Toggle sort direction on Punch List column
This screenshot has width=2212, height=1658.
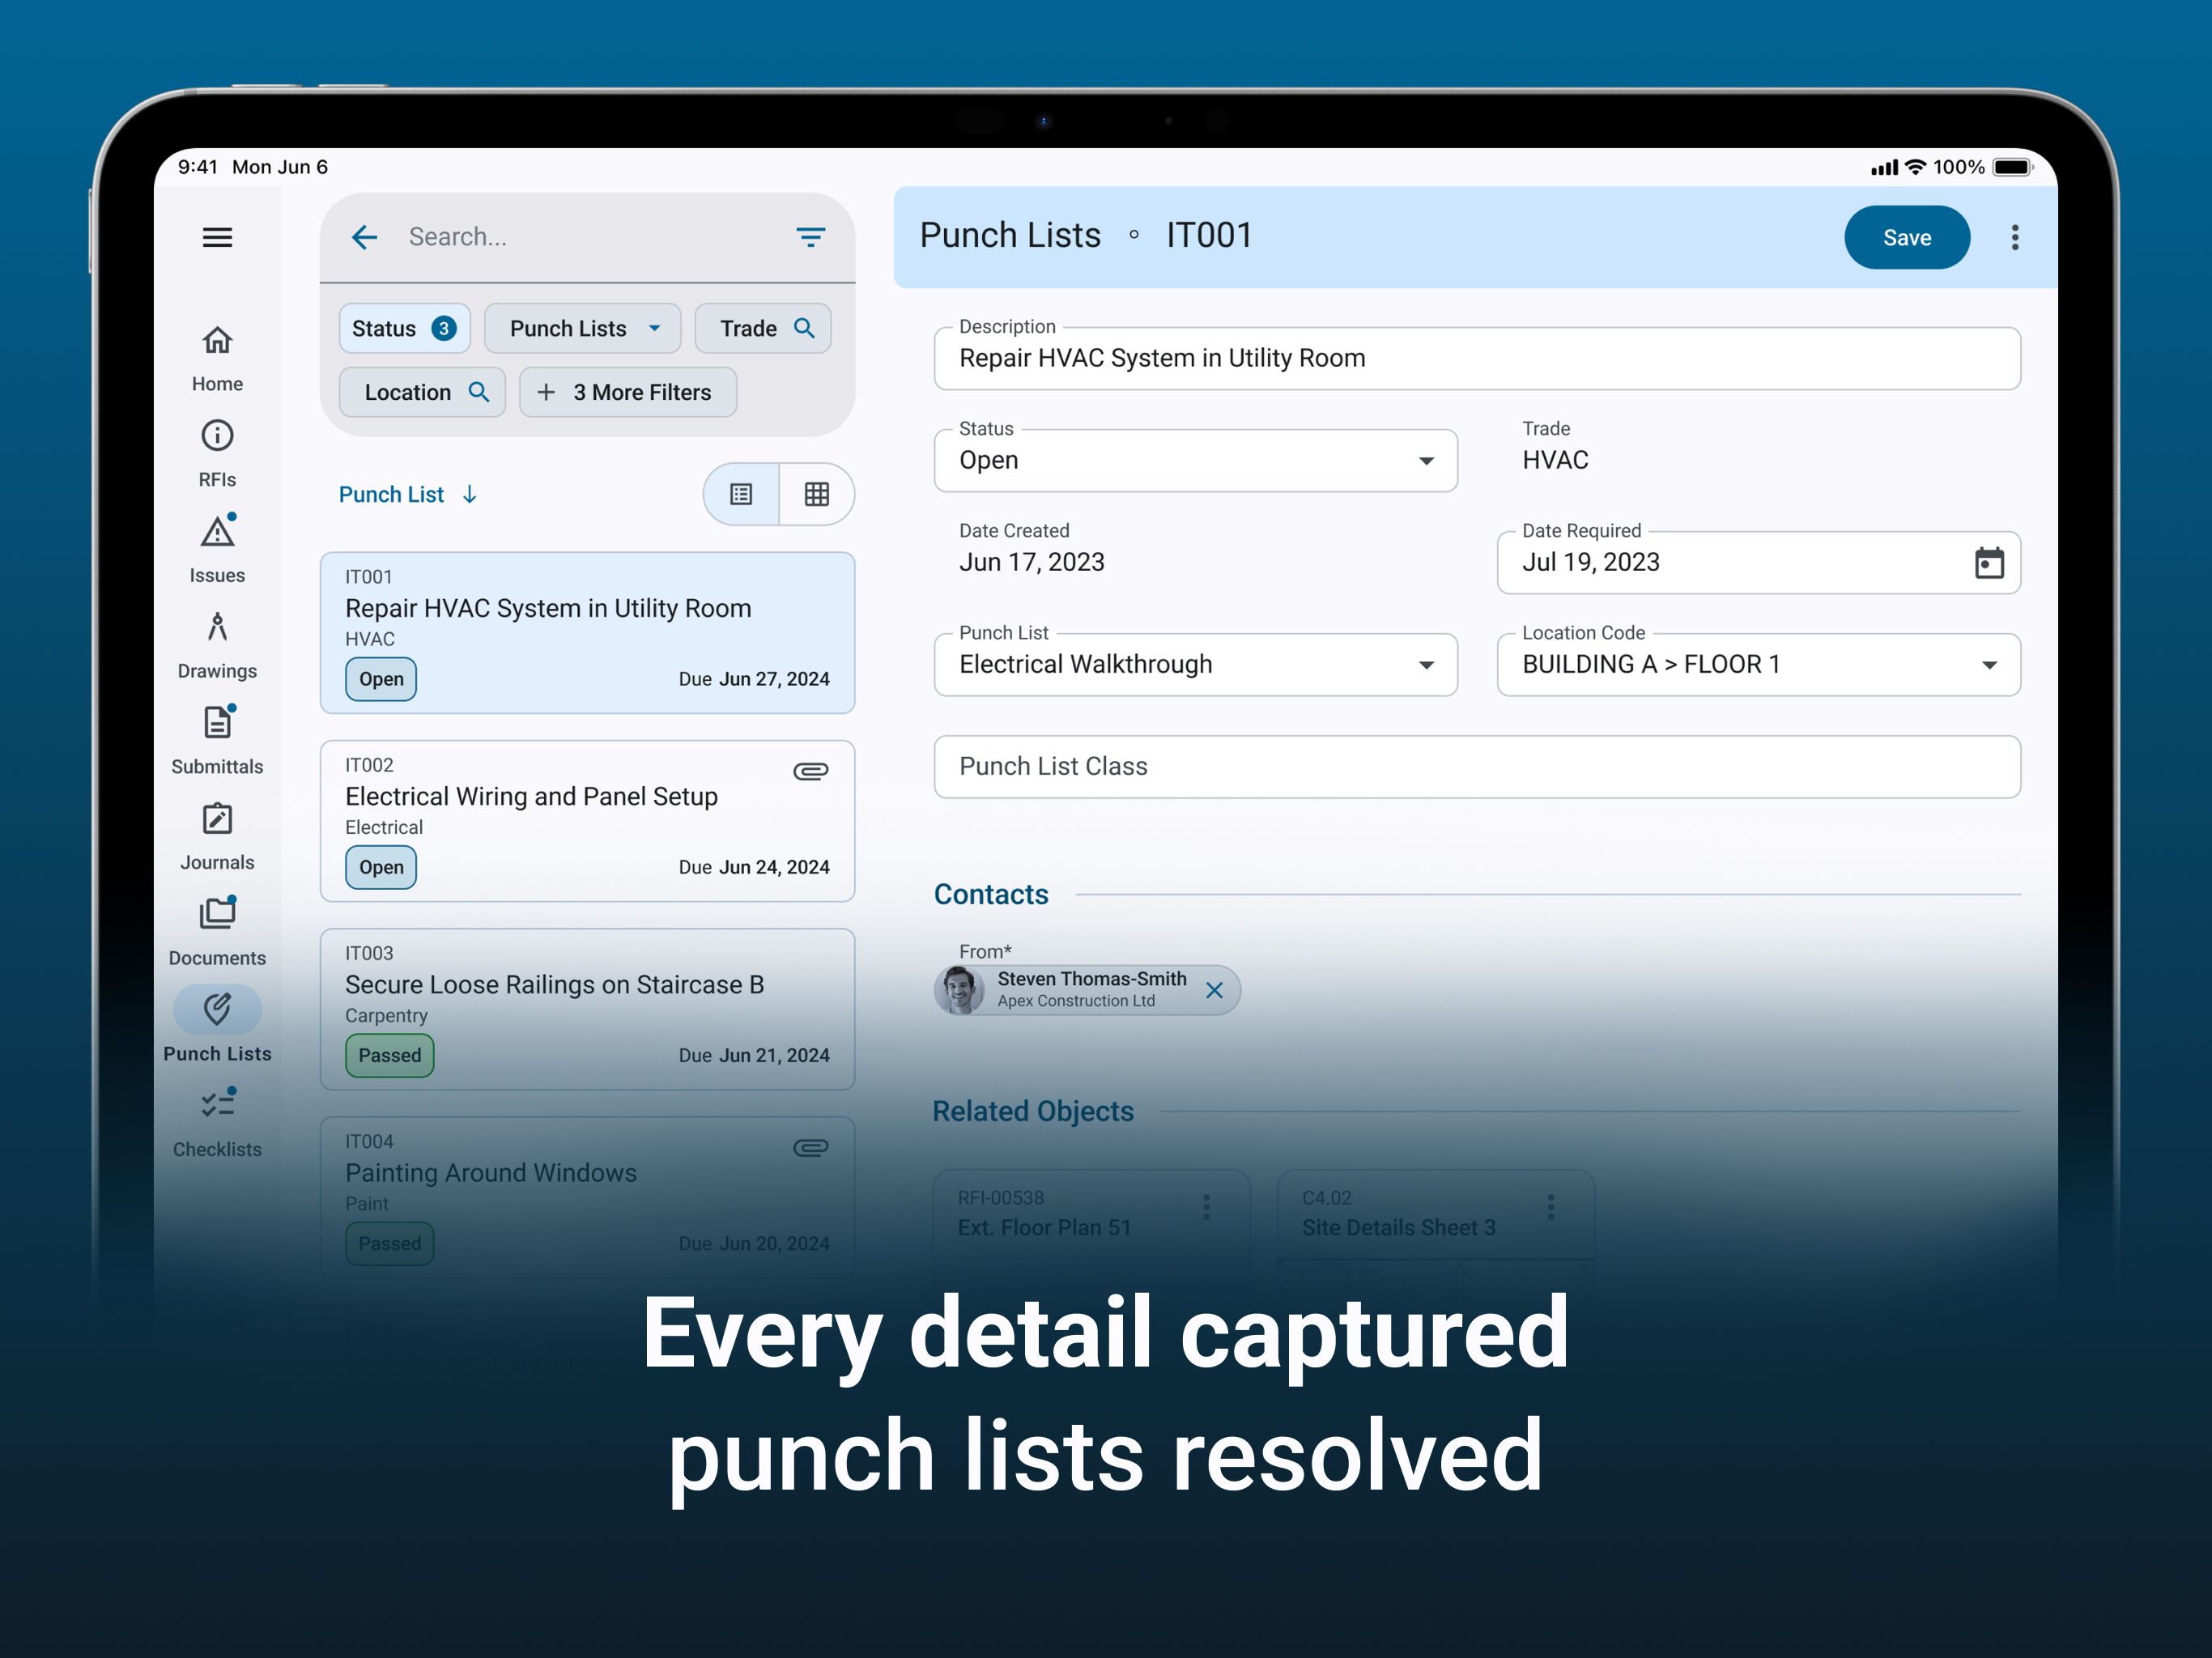pos(470,494)
